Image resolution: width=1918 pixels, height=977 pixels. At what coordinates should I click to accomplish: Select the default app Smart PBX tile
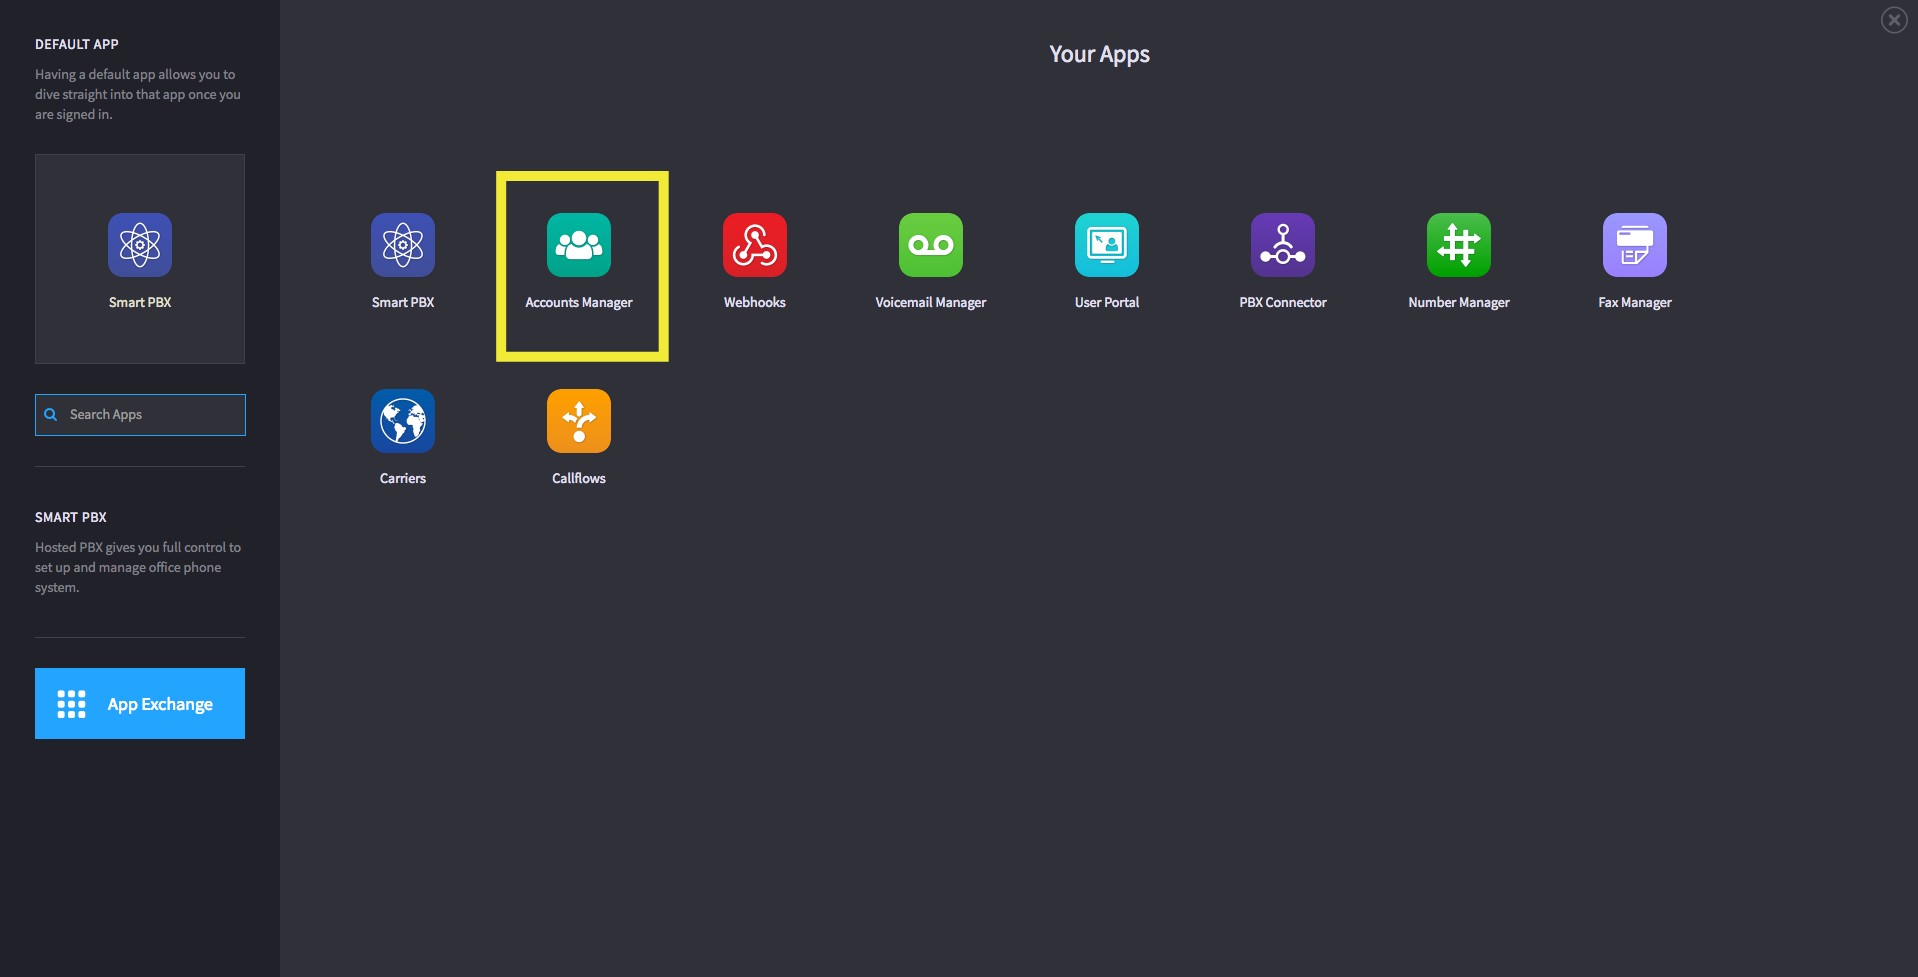click(140, 259)
